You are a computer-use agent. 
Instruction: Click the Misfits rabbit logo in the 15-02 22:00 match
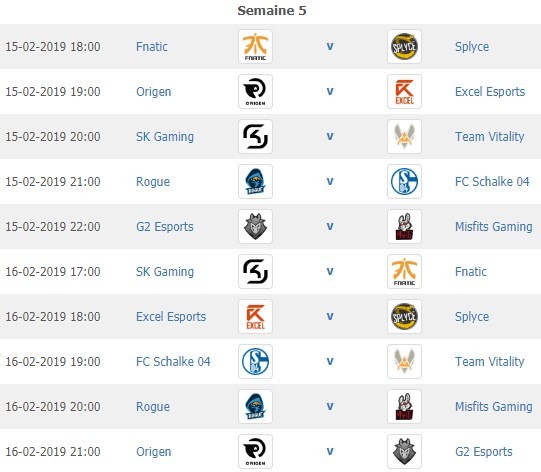click(x=404, y=227)
